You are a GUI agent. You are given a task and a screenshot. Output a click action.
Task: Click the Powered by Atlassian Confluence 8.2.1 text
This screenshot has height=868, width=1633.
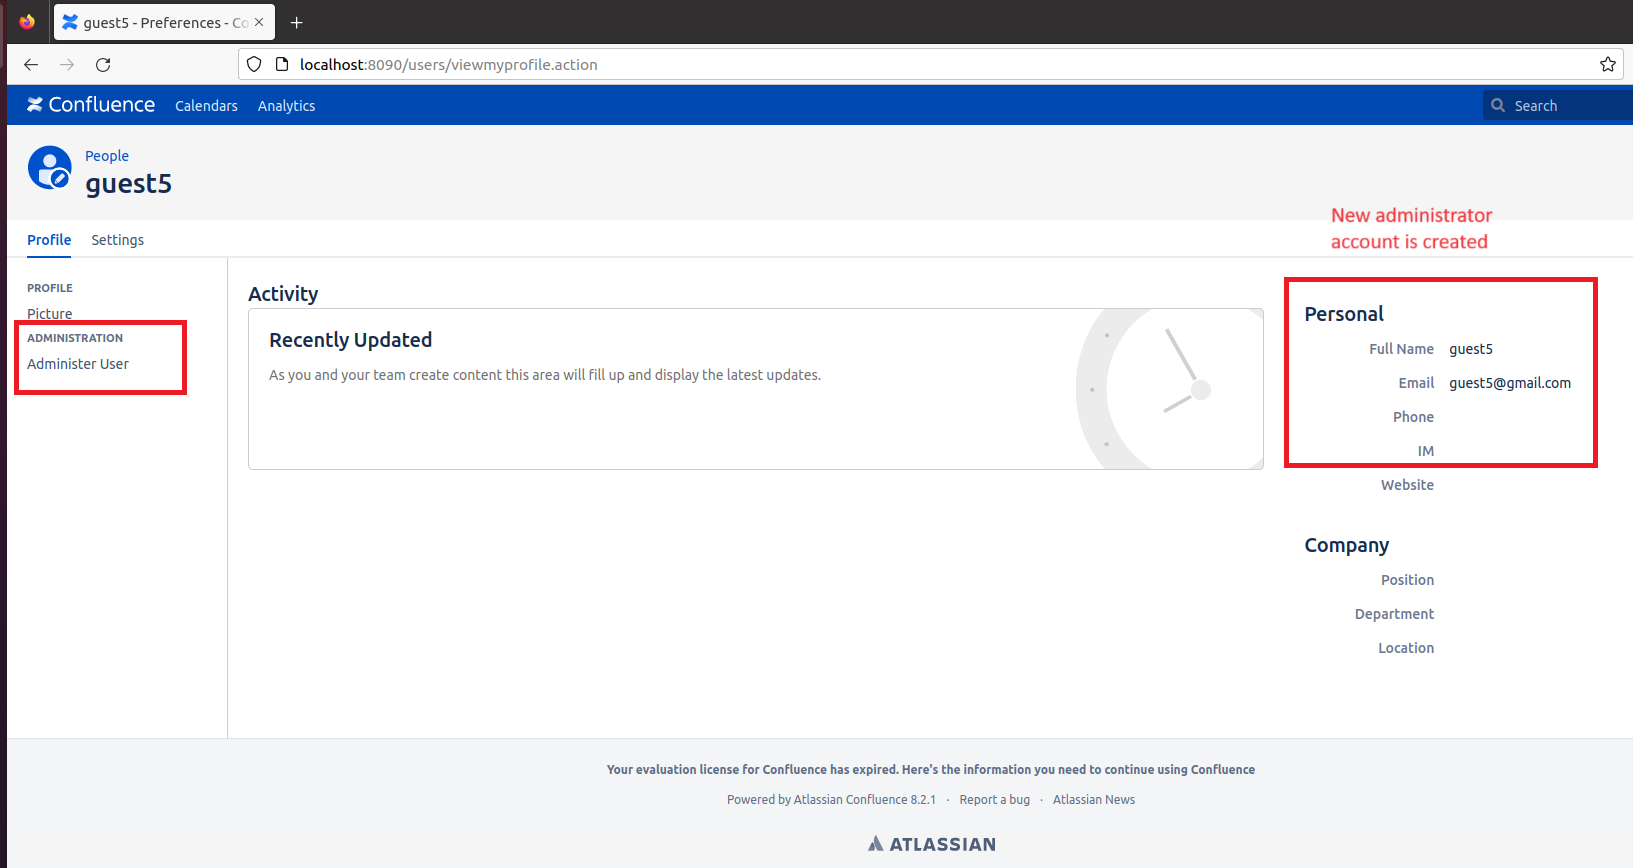coord(831,800)
